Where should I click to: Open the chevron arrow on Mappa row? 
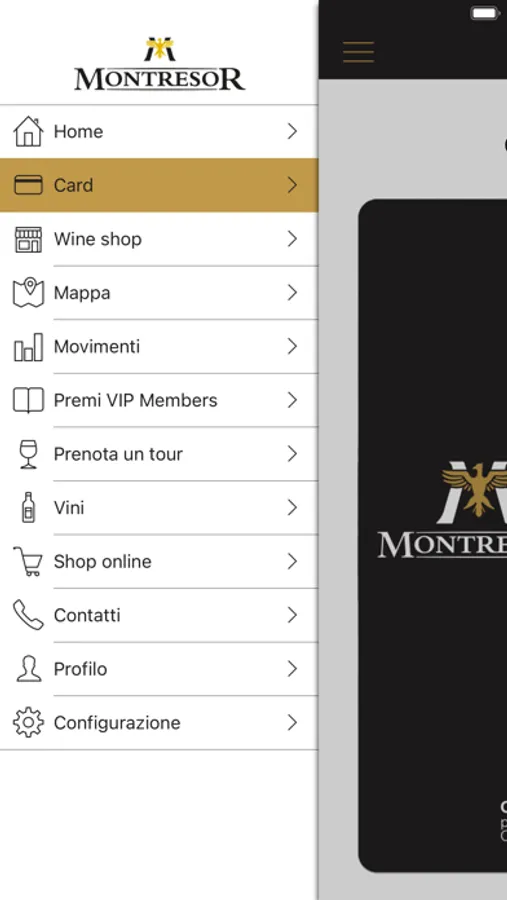292,293
